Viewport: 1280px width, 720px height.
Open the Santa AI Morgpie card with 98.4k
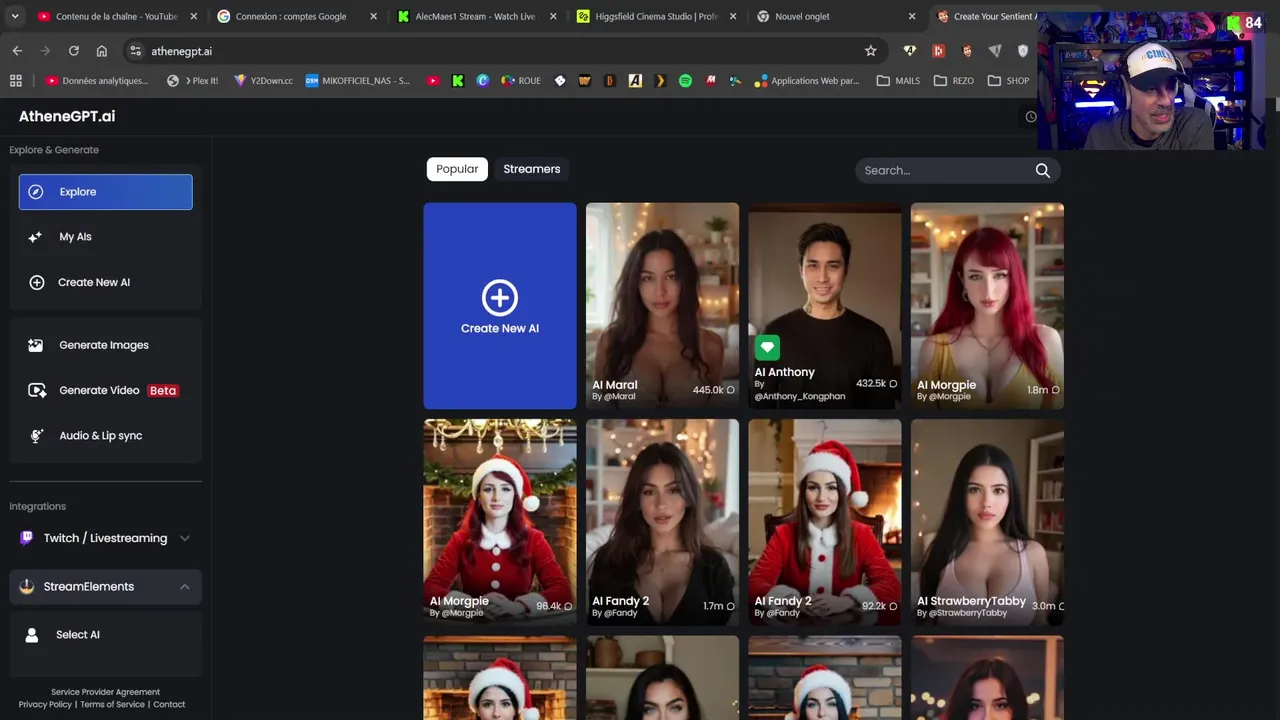tap(500, 522)
